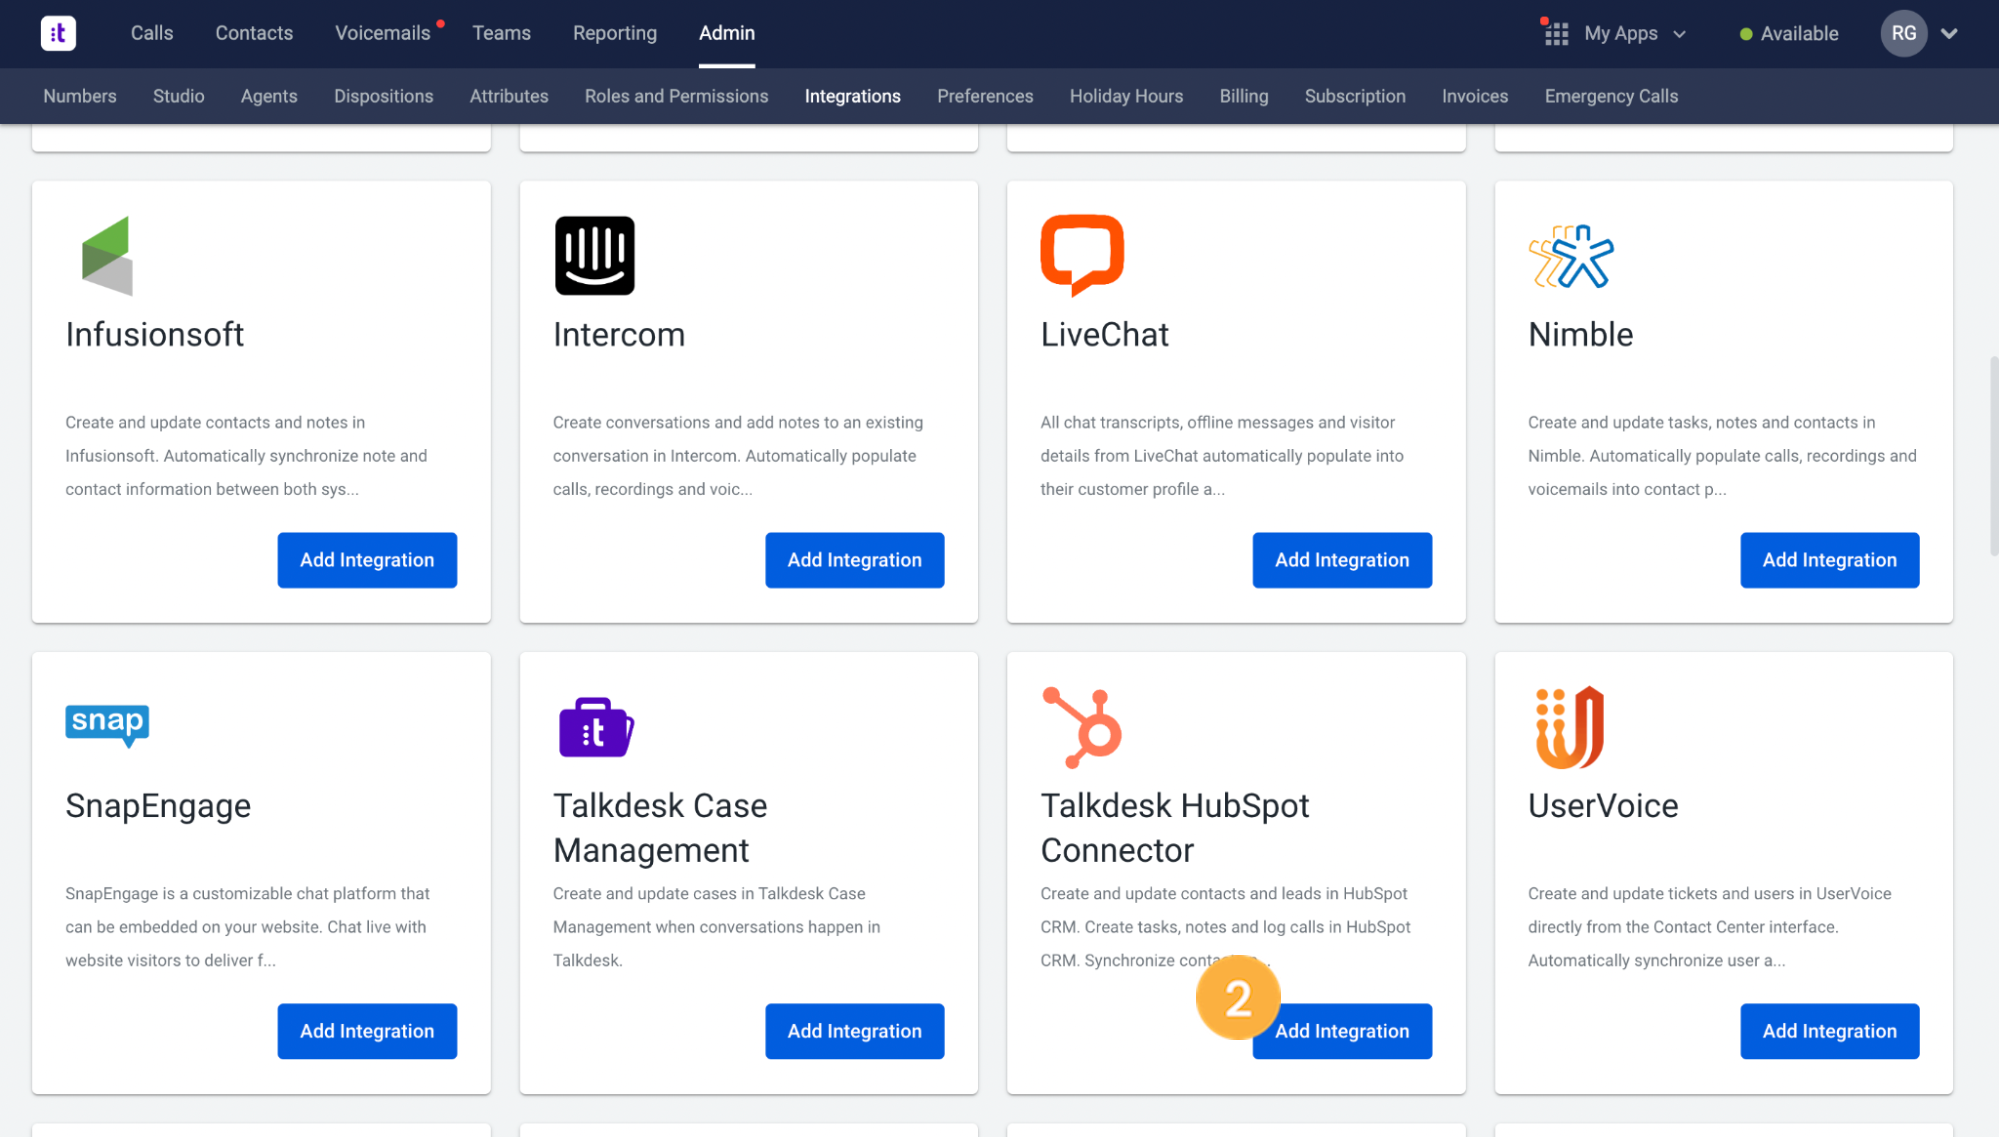
Task: Click the UserVoice logo
Action: tap(1570, 727)
